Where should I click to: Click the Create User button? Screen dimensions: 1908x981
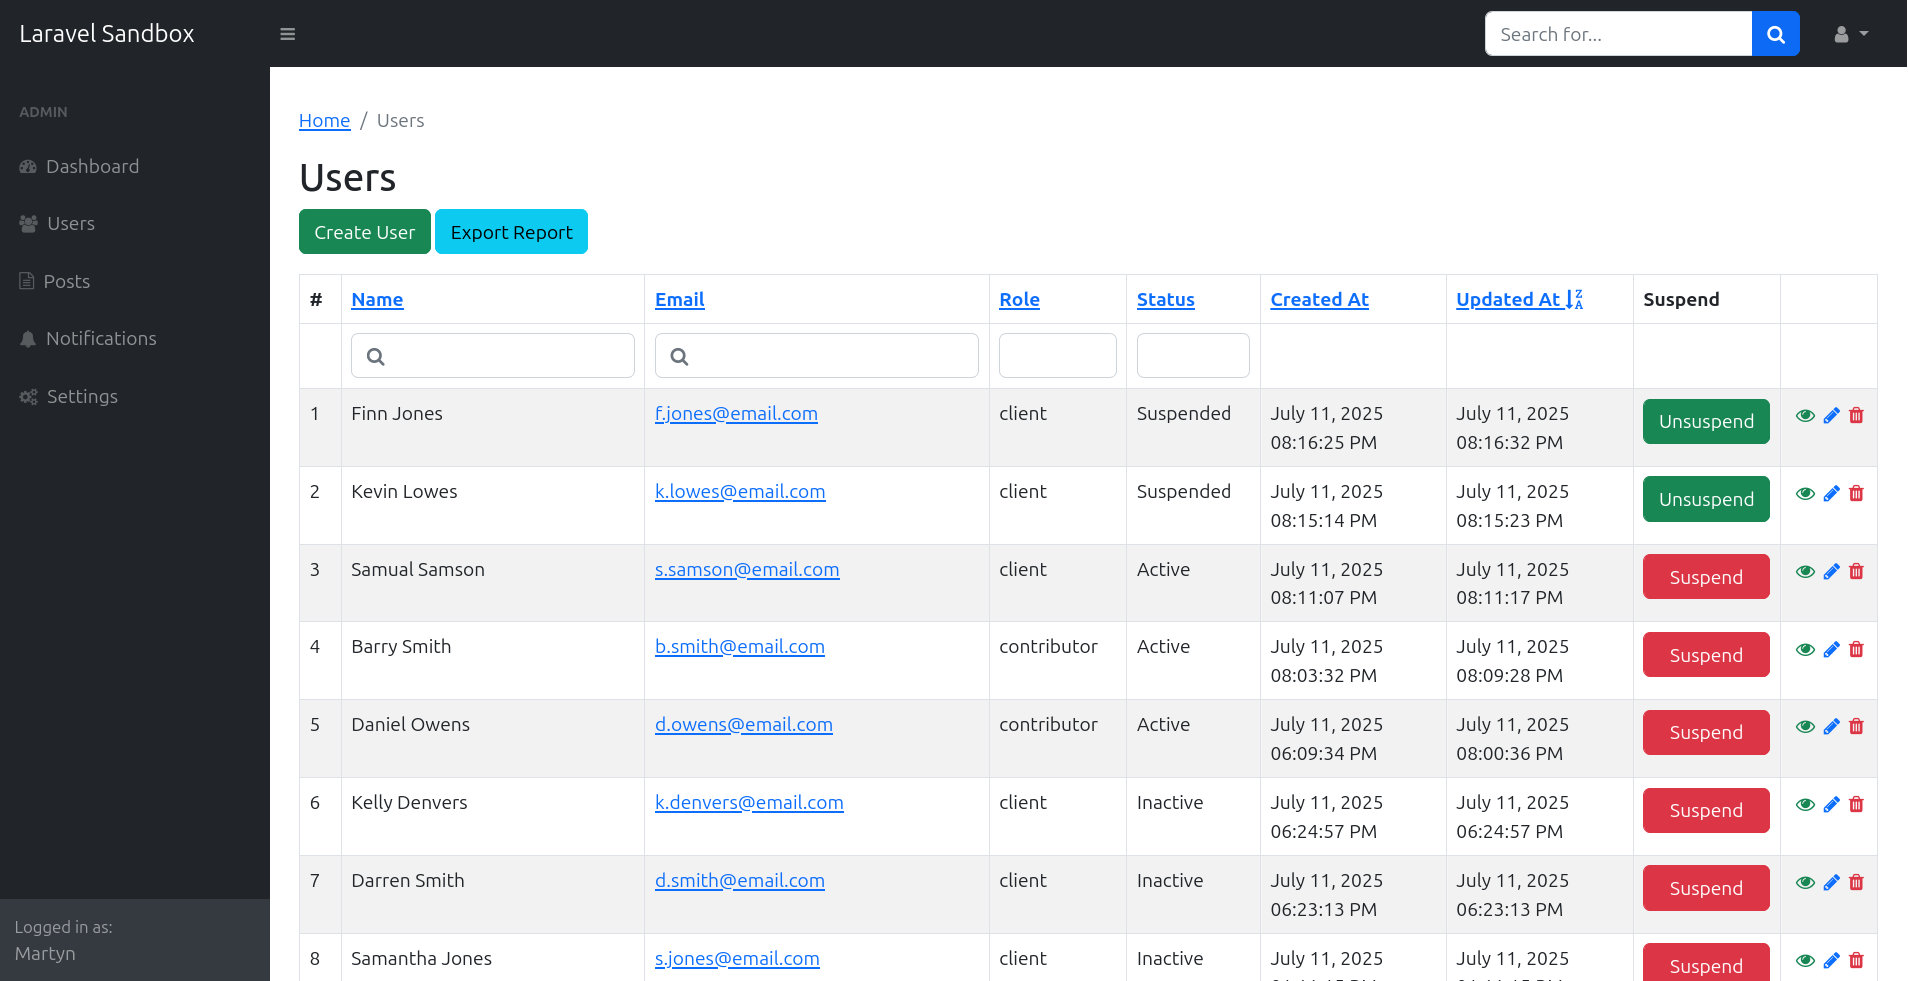[364, 232]
